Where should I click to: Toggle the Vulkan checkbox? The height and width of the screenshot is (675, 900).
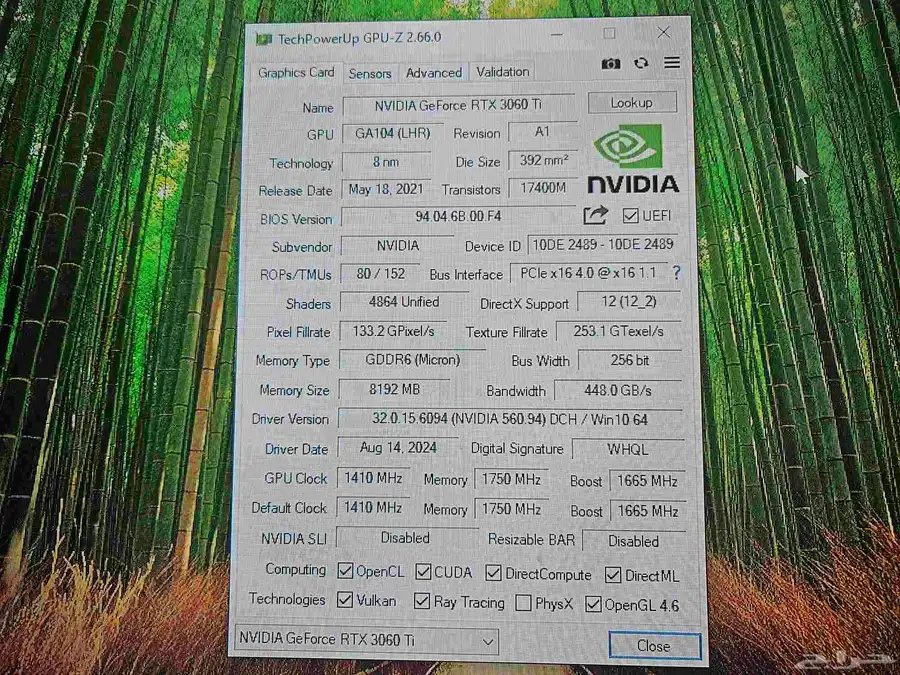(344, 600)
